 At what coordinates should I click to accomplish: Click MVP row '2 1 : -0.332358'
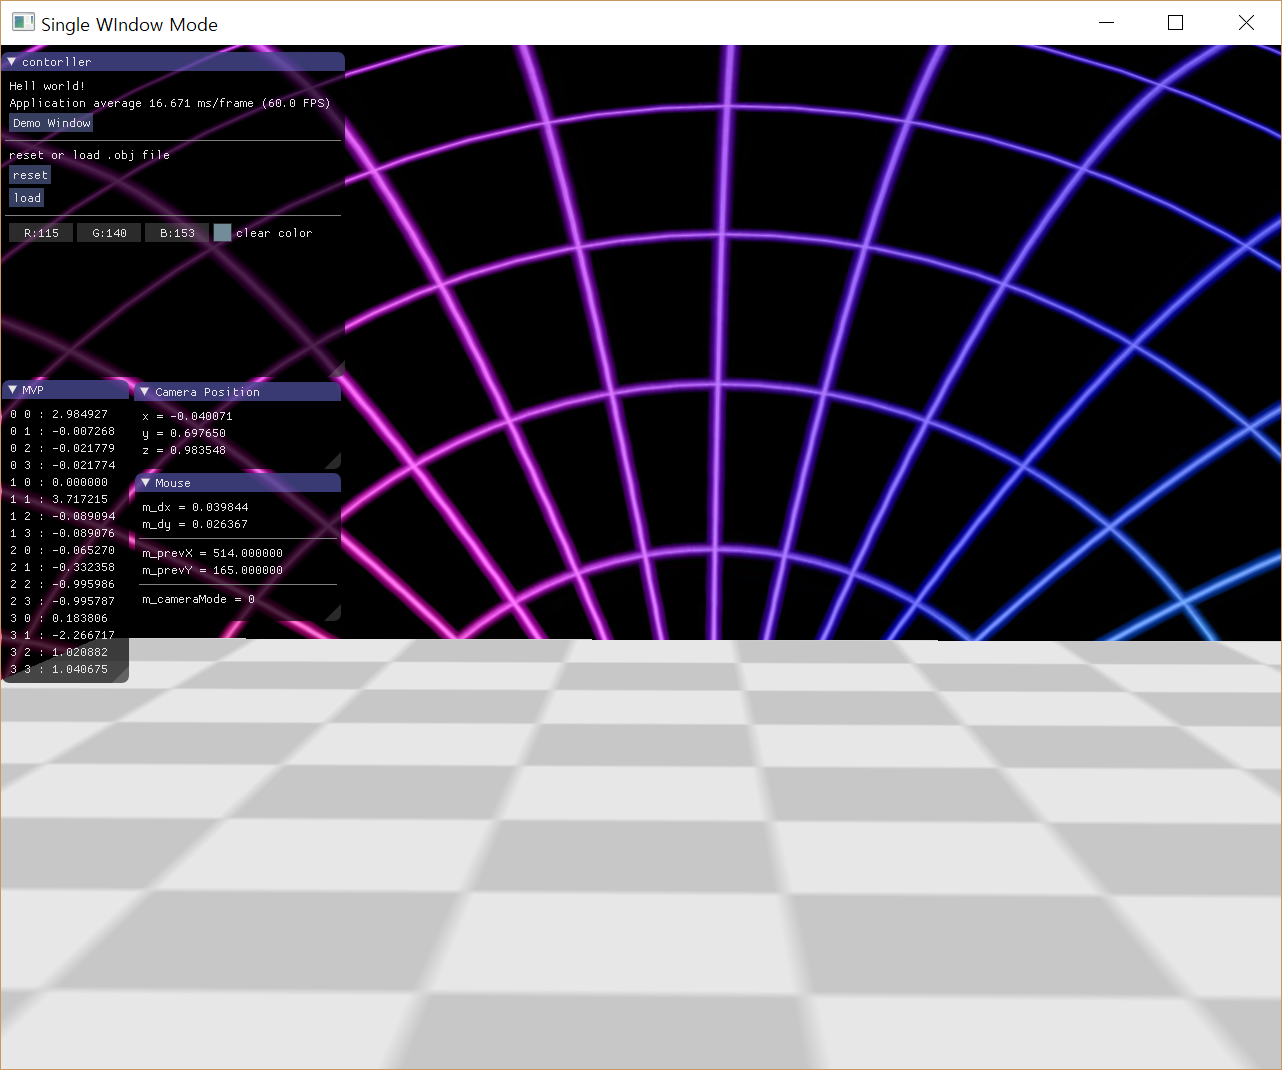pos(62,567)
